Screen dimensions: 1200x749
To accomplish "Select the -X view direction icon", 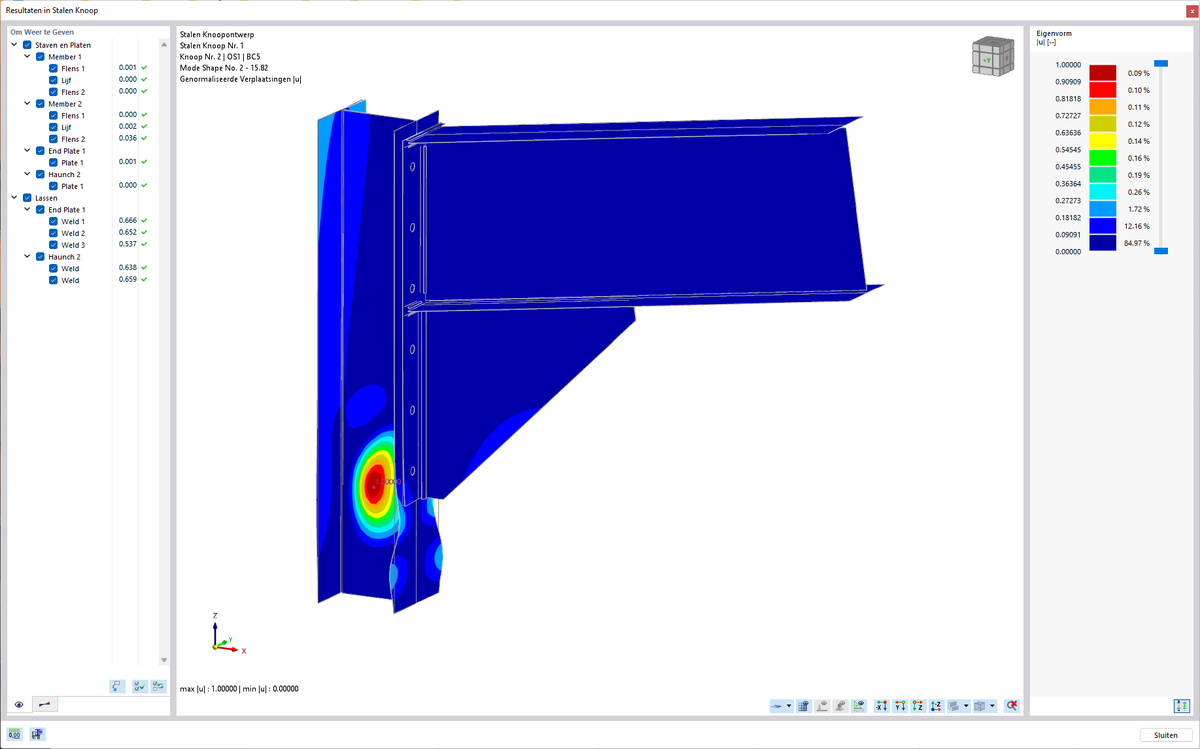I will click(x=882, y=705).
